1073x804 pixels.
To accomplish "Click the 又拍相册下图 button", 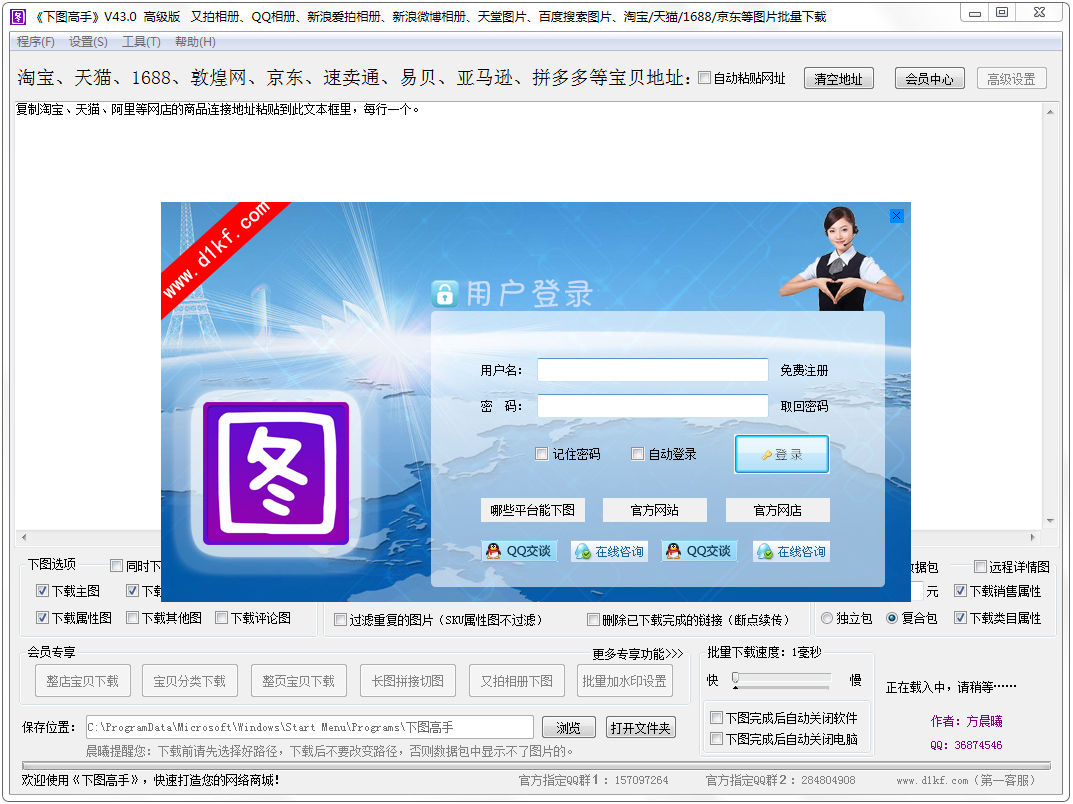I will 517,681.
